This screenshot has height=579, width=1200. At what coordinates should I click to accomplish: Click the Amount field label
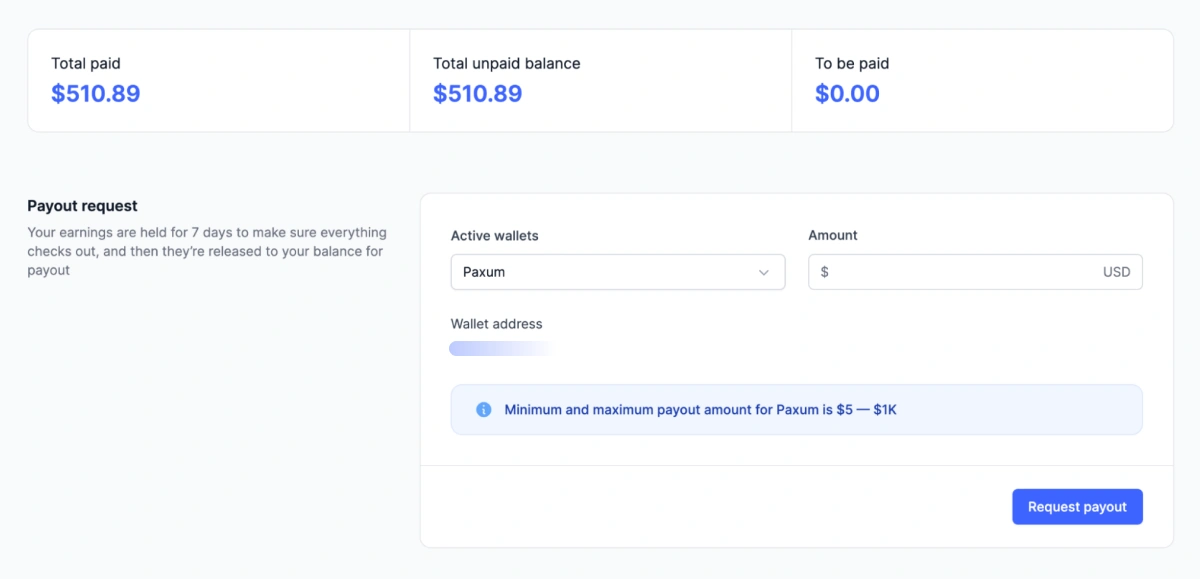[832, 235]
